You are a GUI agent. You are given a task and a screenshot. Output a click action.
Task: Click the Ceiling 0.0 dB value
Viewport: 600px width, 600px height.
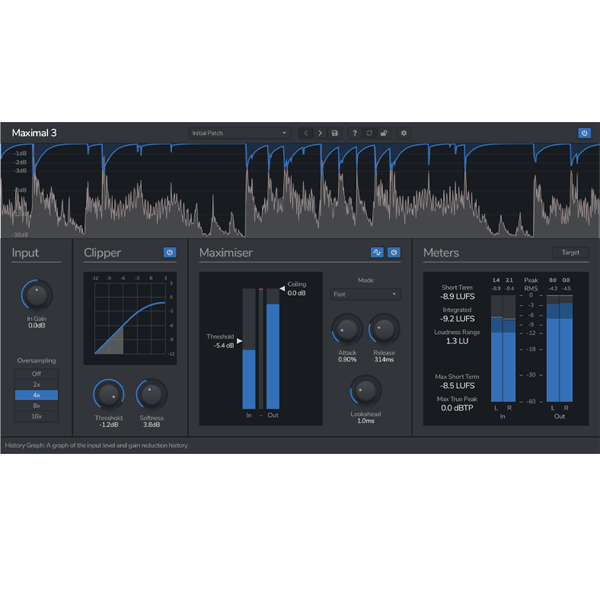[x=297, y=293]
